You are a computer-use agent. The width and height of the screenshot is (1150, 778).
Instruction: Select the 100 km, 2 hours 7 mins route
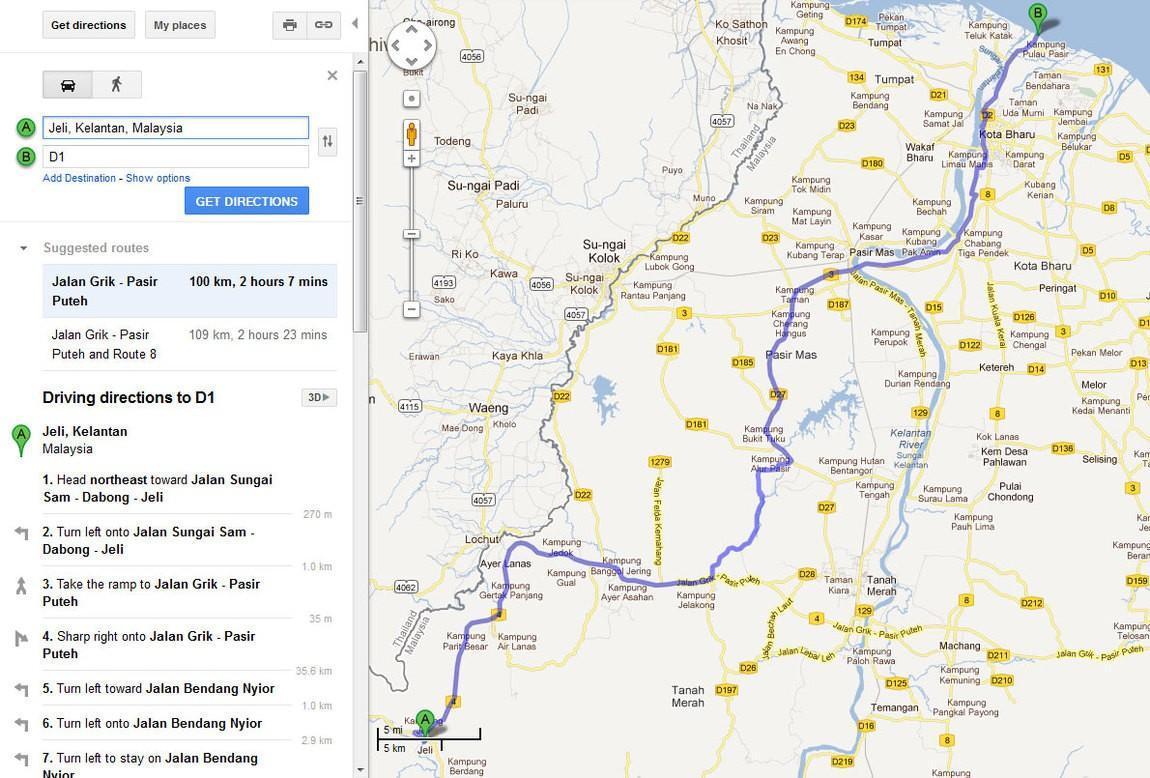click(190, 291)
